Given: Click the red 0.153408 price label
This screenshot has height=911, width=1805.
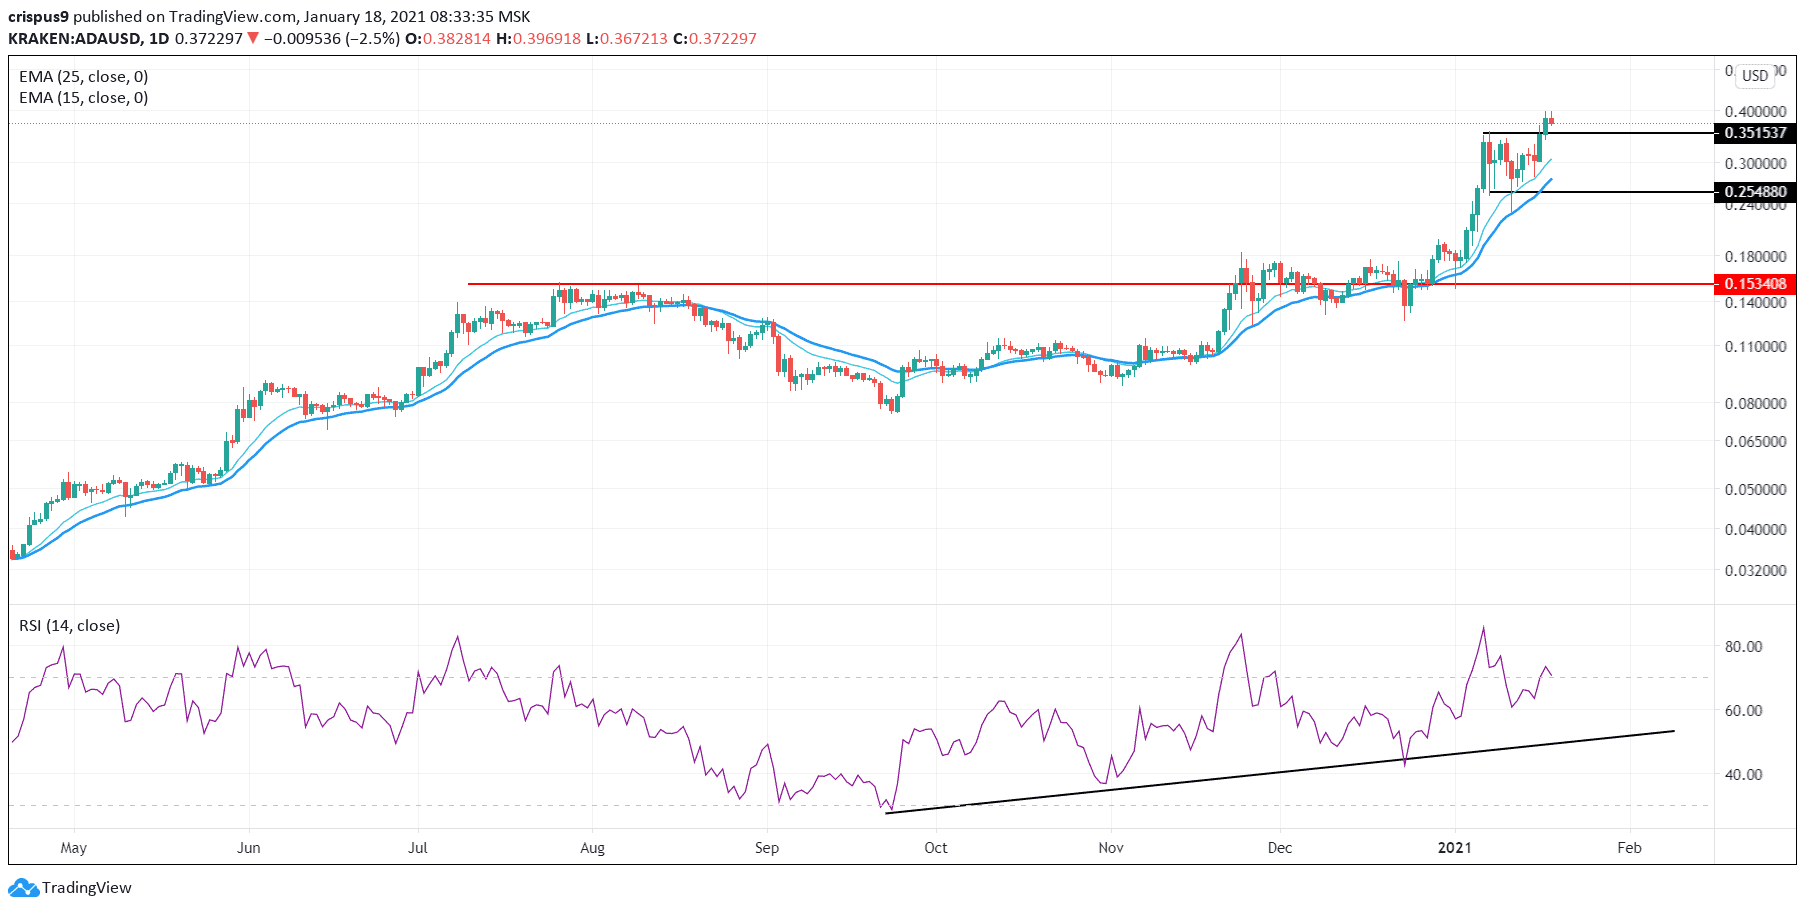Looking at the screenshot, I should click(1755, 284).
